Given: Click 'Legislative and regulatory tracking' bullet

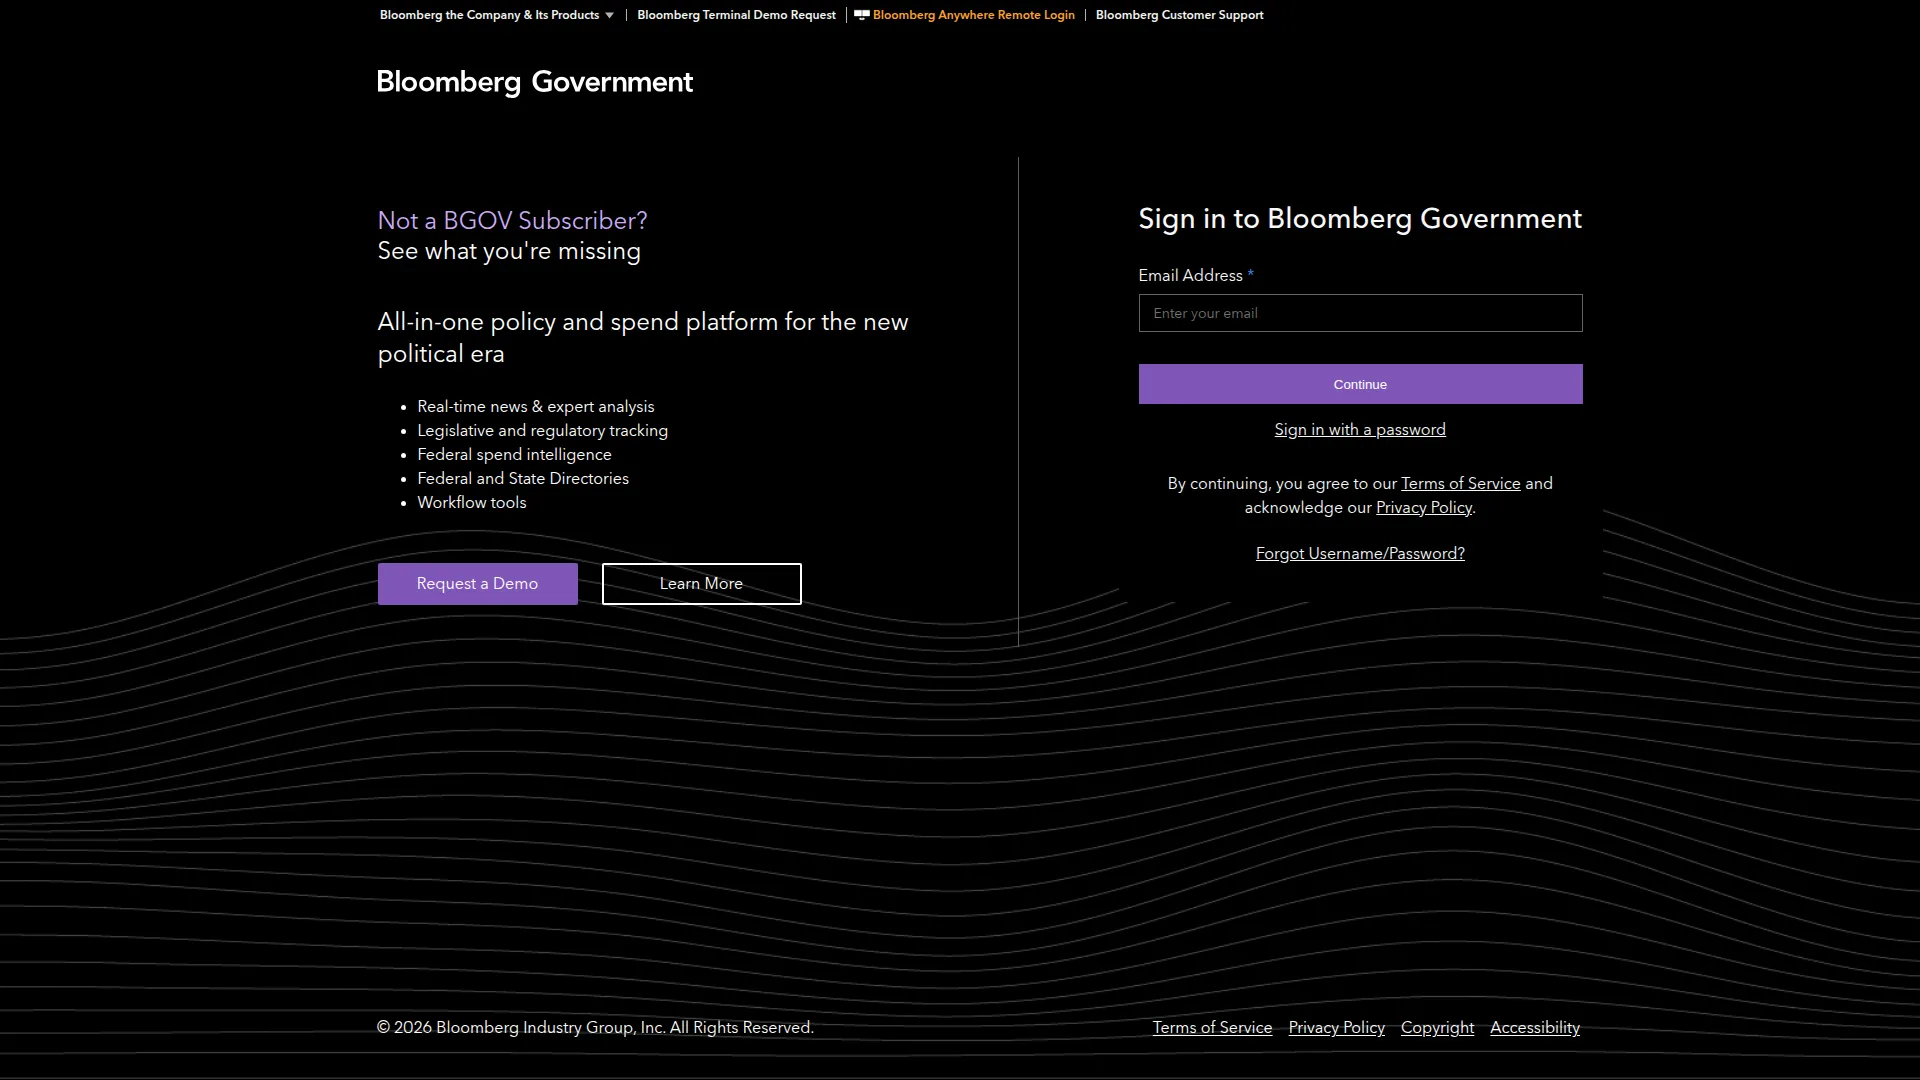Looking at the screenshot, I should pos(542,431).
